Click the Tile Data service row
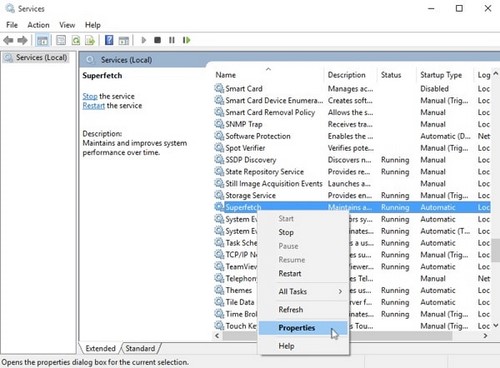This screenshot has width=500, height=368. click(x=352, y=302)
